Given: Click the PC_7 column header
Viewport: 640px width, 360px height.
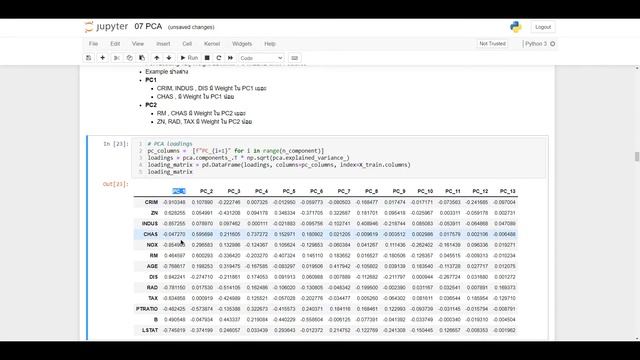Looking at the screenshot, I should [x=344, y=191].
